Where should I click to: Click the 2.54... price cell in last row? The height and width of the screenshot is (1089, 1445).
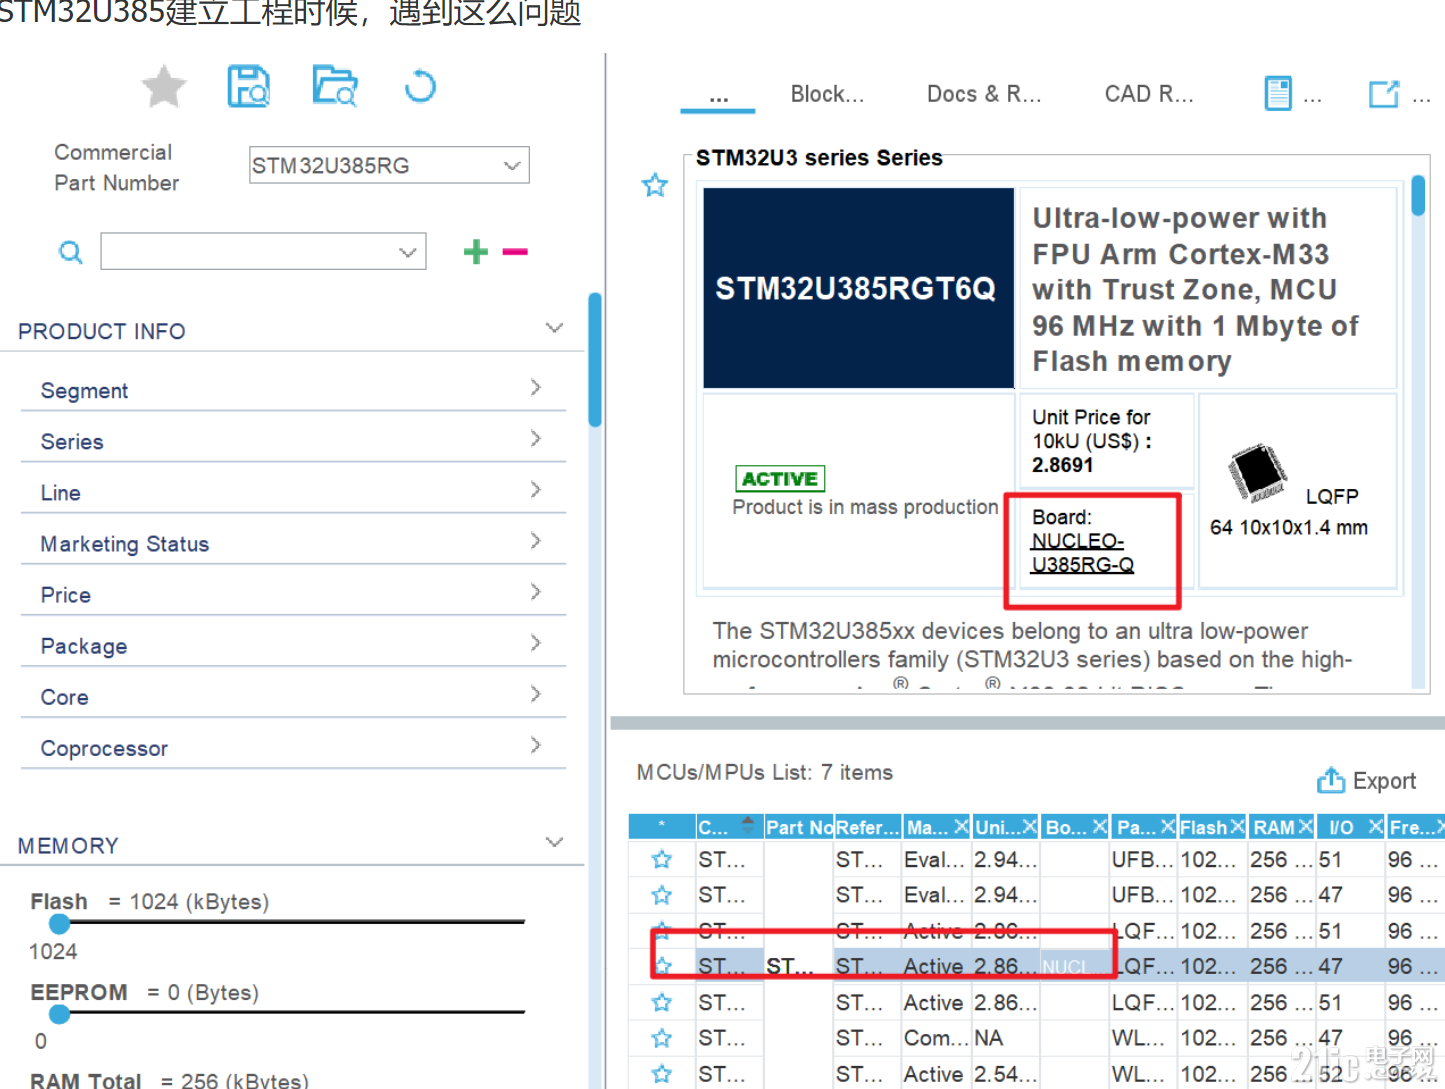(1005, 1074)
